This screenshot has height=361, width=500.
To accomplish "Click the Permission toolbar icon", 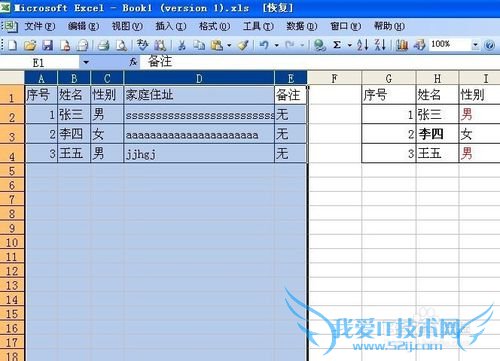I will pyautogui.click(x=65, y=45).
